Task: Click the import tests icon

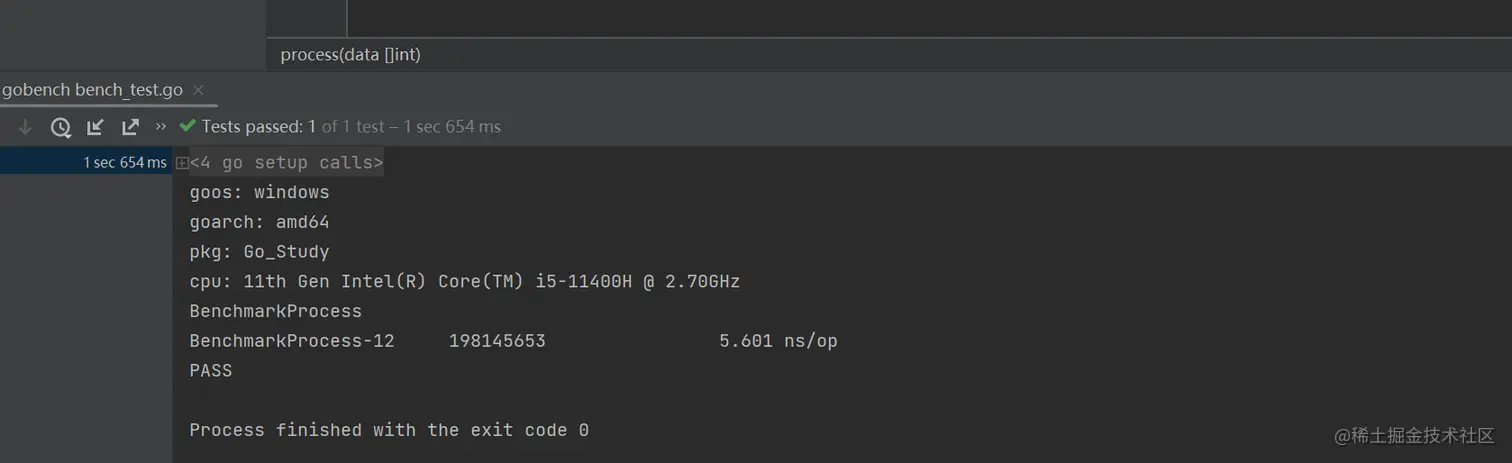Action: (95, 127)
